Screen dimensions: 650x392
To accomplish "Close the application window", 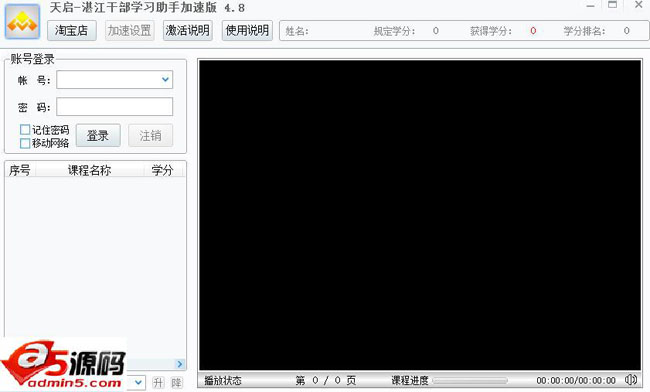I will 639,5.
